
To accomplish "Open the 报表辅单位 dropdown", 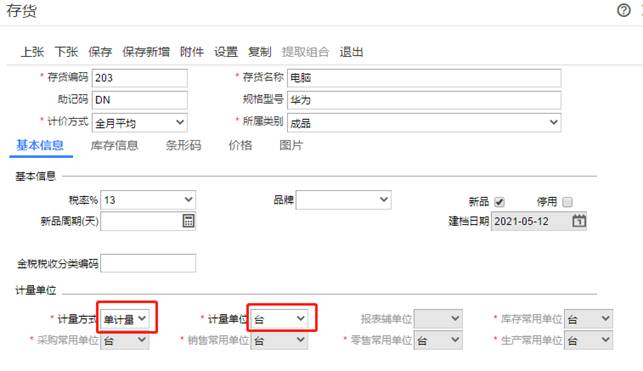I will (438, 319).
